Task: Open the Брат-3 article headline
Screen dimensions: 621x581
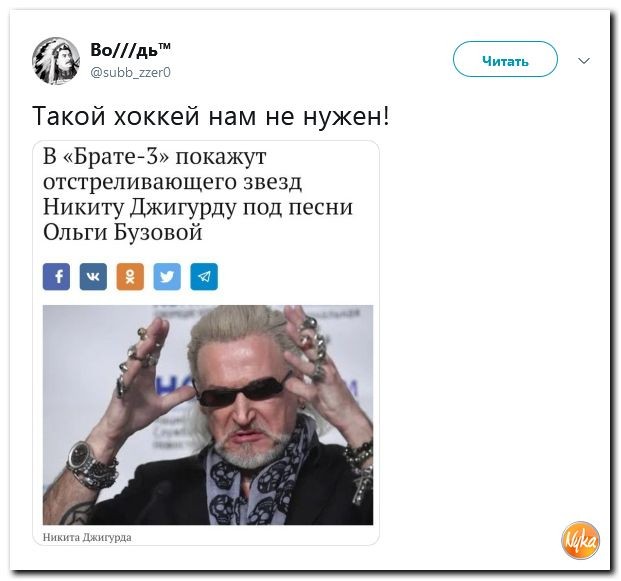Action: click(198, 194)
